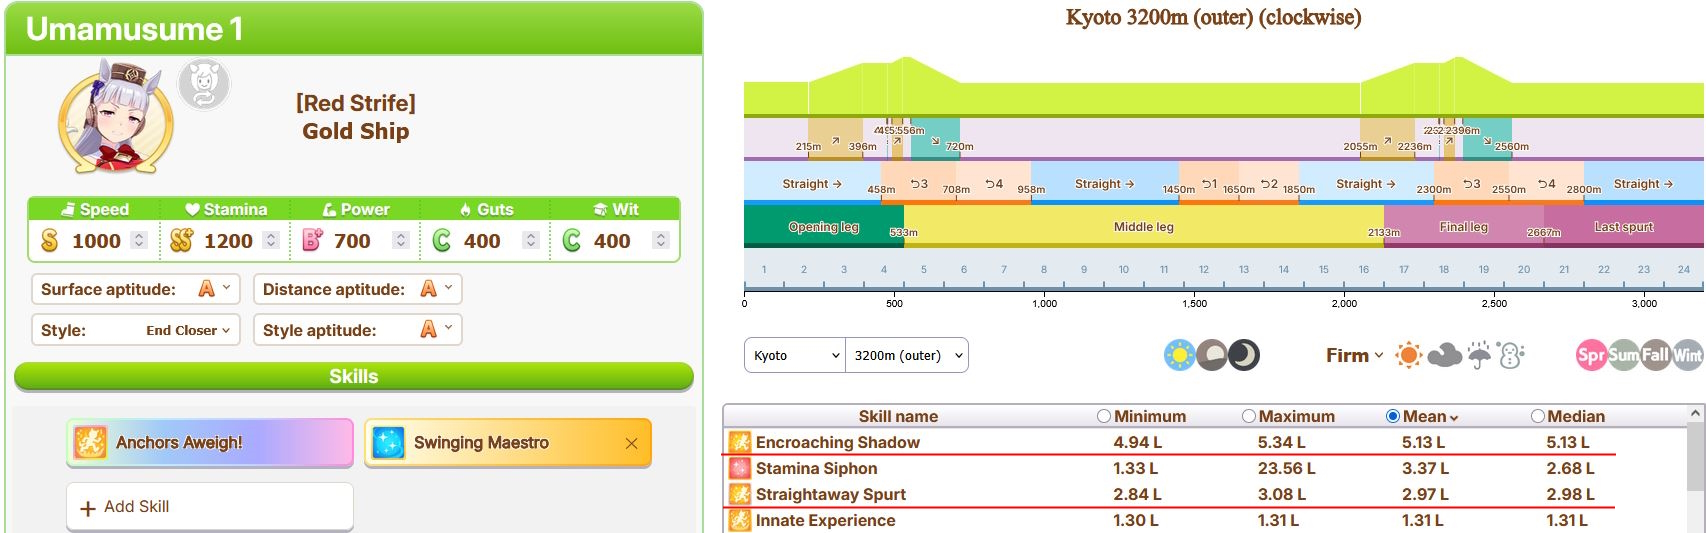This screenshot has width=1706, height=533.
Task: Select Summer season icon
Action: (1623, 355)
